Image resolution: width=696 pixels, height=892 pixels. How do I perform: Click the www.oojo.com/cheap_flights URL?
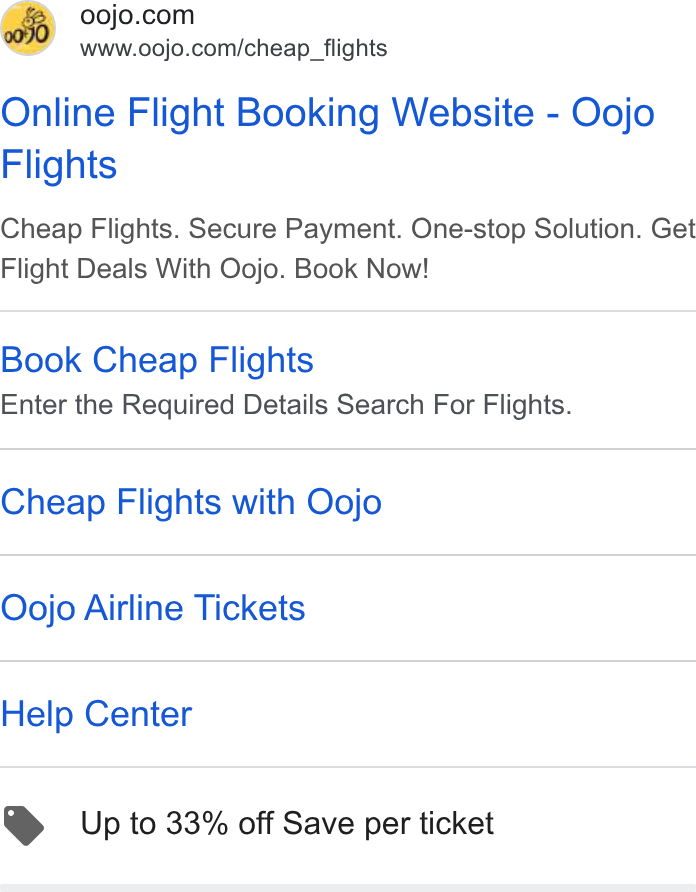[x=233, y=48]
